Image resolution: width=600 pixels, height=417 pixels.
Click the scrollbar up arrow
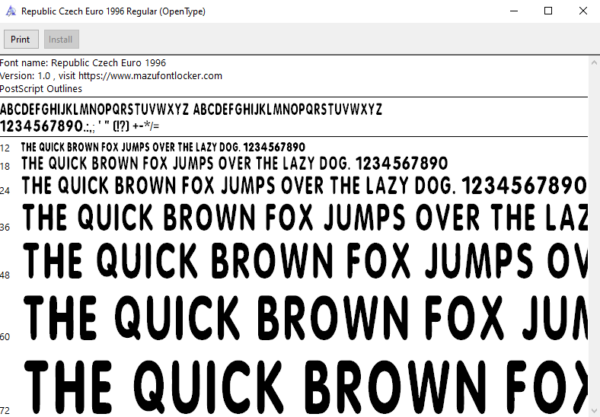pos(594,62)
